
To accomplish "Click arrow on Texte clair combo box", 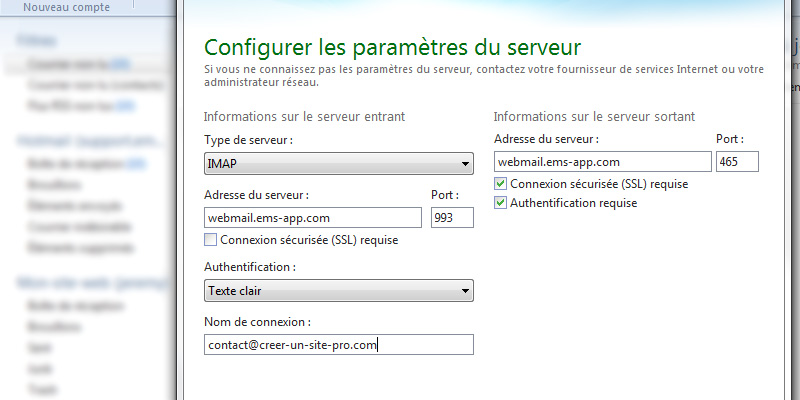I will pos(465,291).
